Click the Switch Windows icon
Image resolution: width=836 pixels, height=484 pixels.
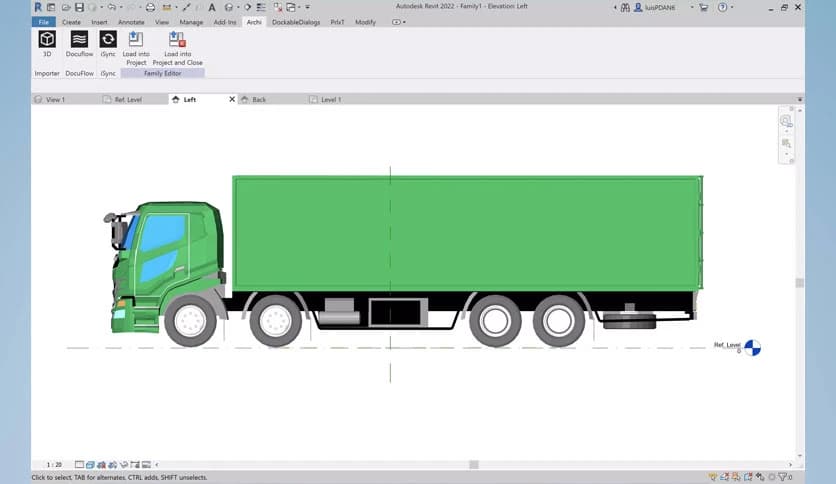pos(291,7)
